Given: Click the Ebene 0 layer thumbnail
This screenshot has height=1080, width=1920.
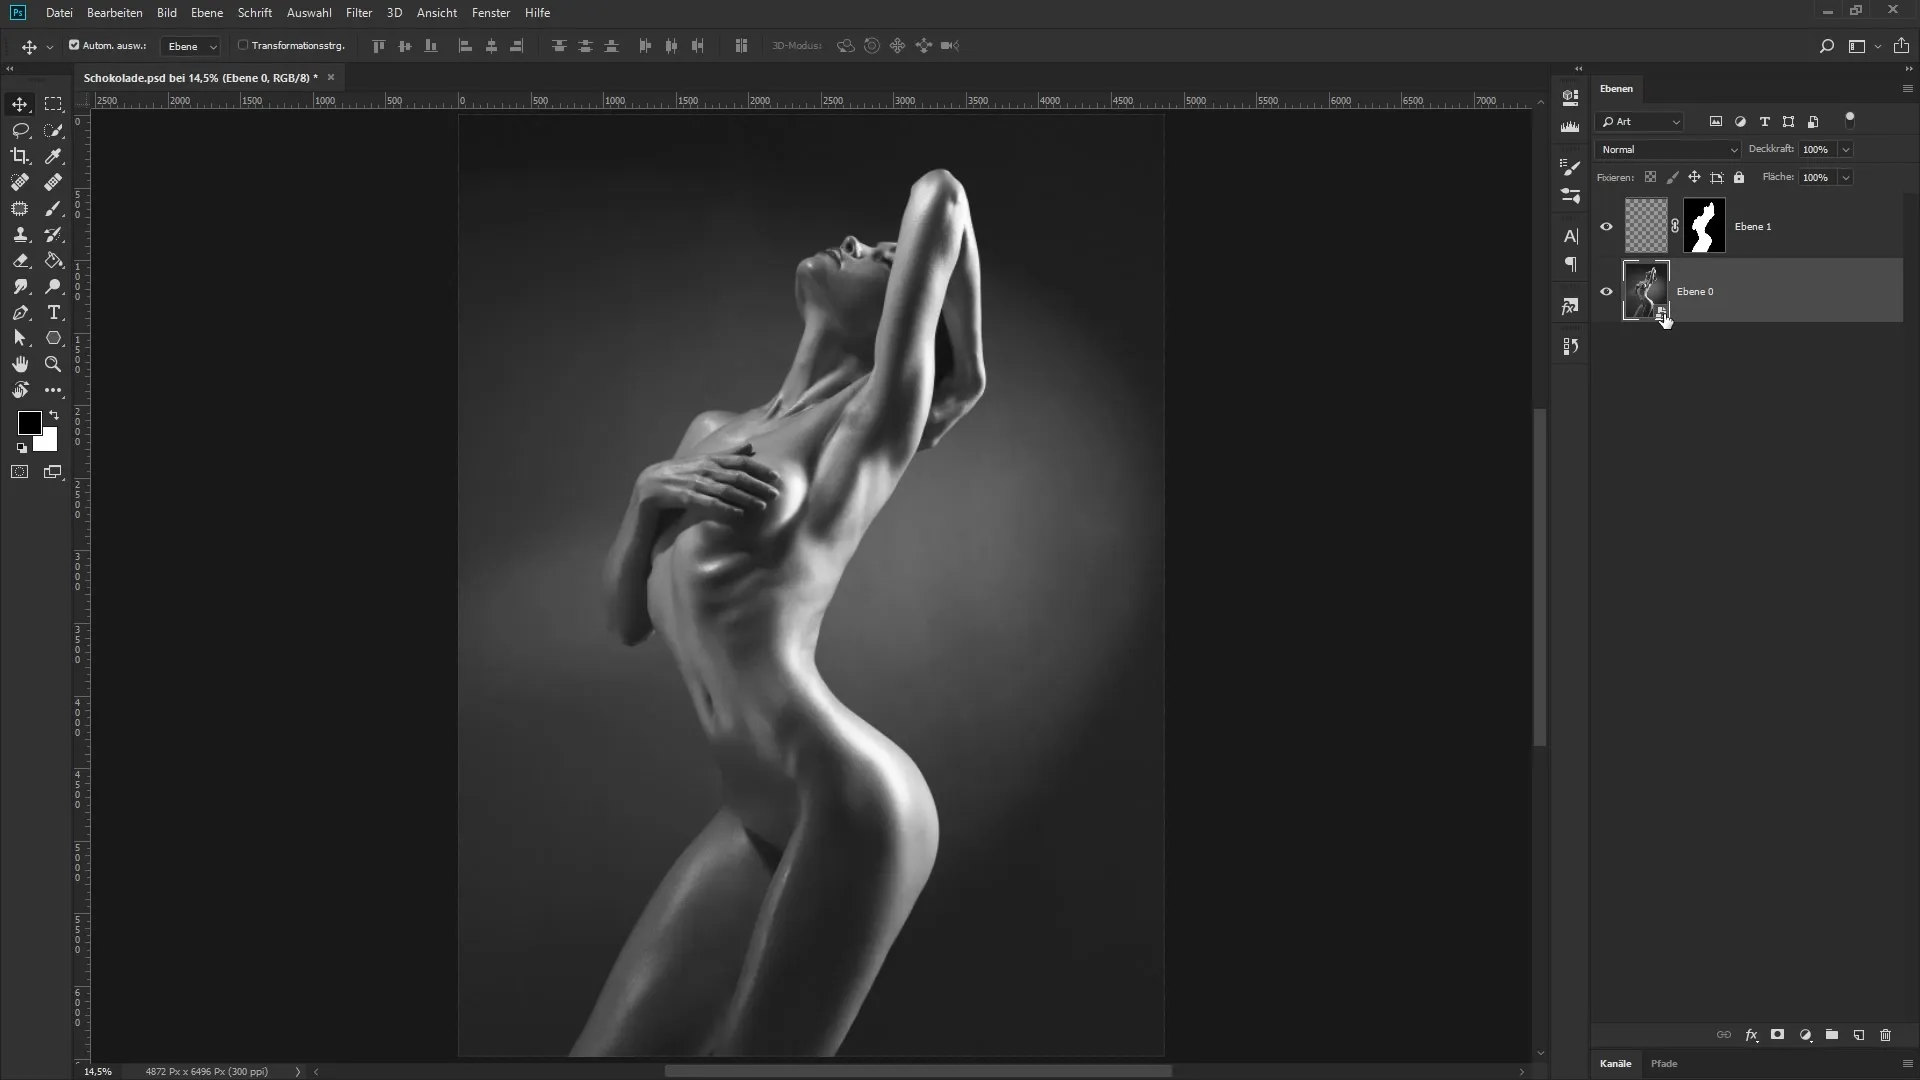Looking at the screenshot, I should coord(1646,290).
